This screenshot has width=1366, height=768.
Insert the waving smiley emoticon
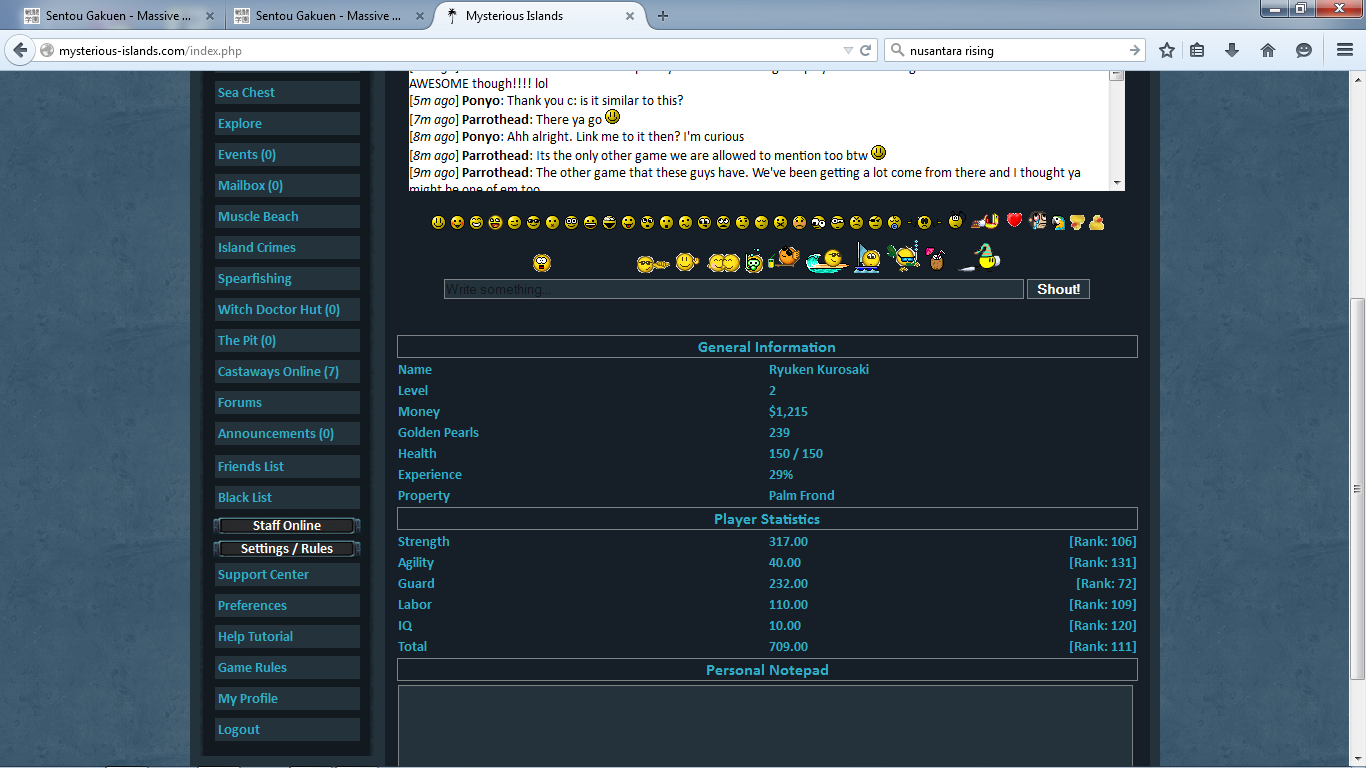(x=686, y=262)
